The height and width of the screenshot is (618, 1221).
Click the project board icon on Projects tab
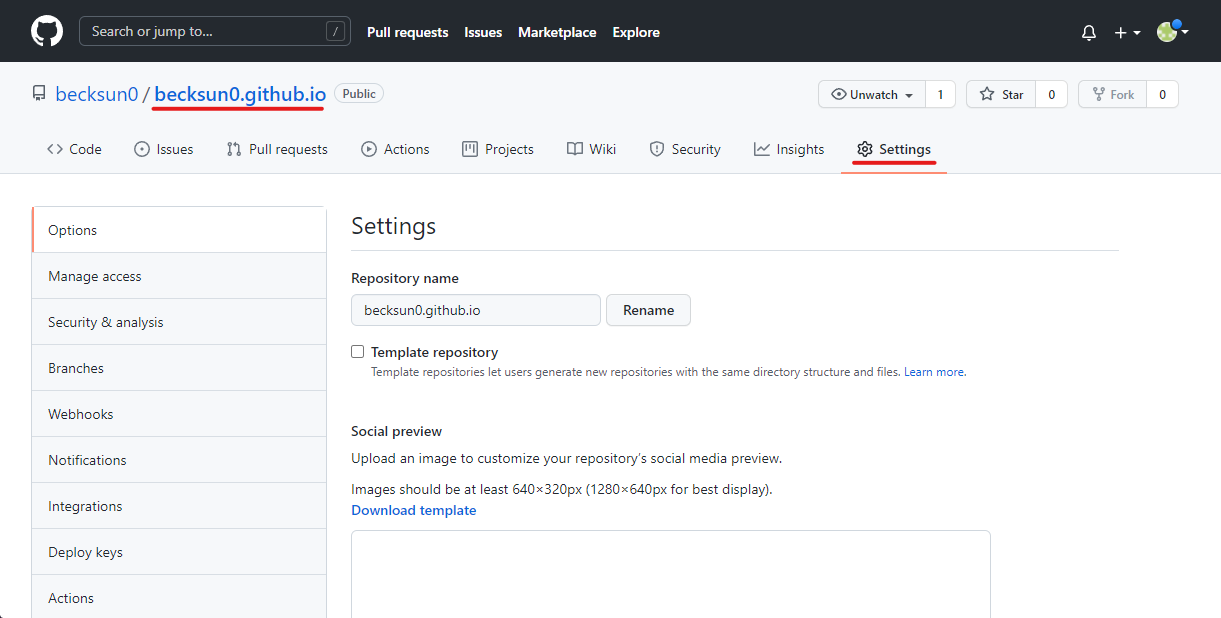470,149
